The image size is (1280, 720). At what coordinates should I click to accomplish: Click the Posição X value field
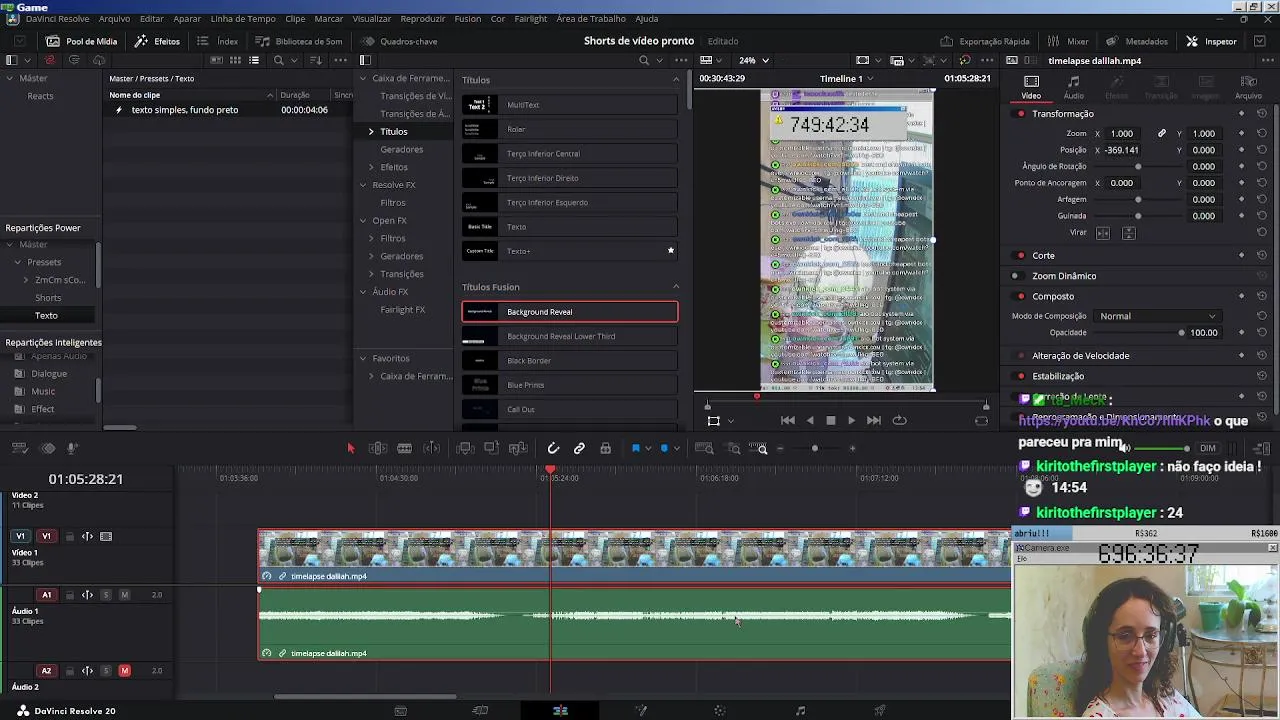(x=1124, y=150)
